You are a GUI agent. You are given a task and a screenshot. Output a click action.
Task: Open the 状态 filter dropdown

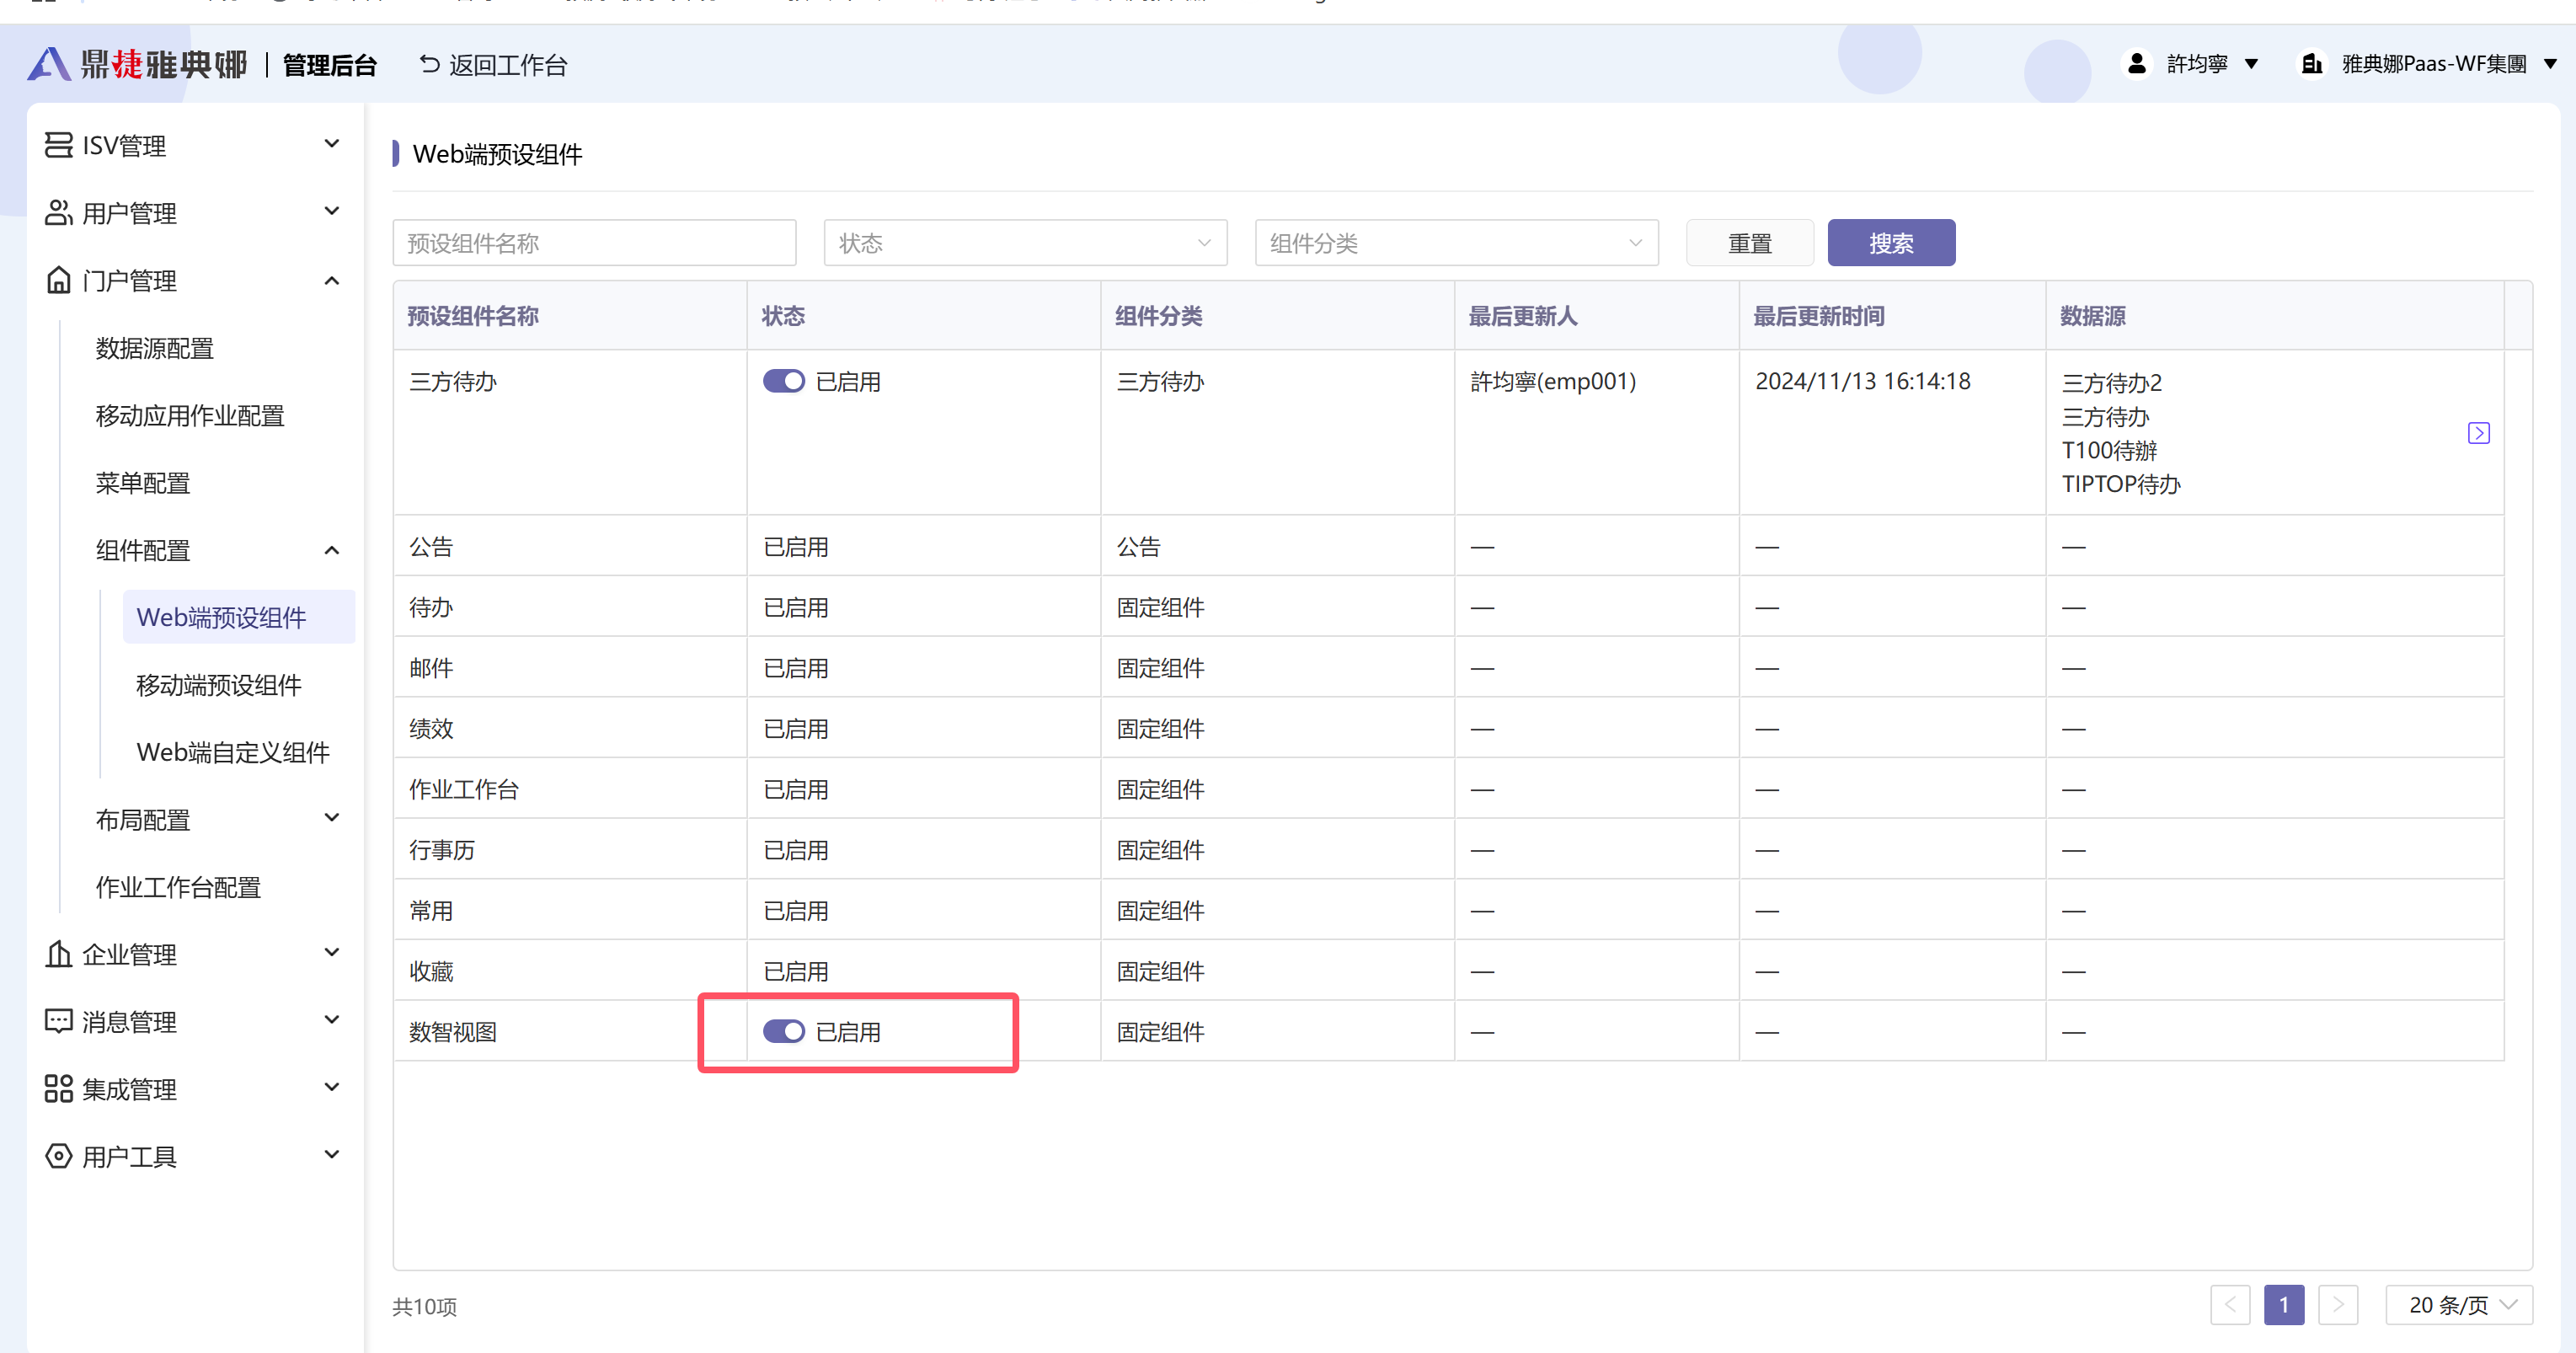1024,243
